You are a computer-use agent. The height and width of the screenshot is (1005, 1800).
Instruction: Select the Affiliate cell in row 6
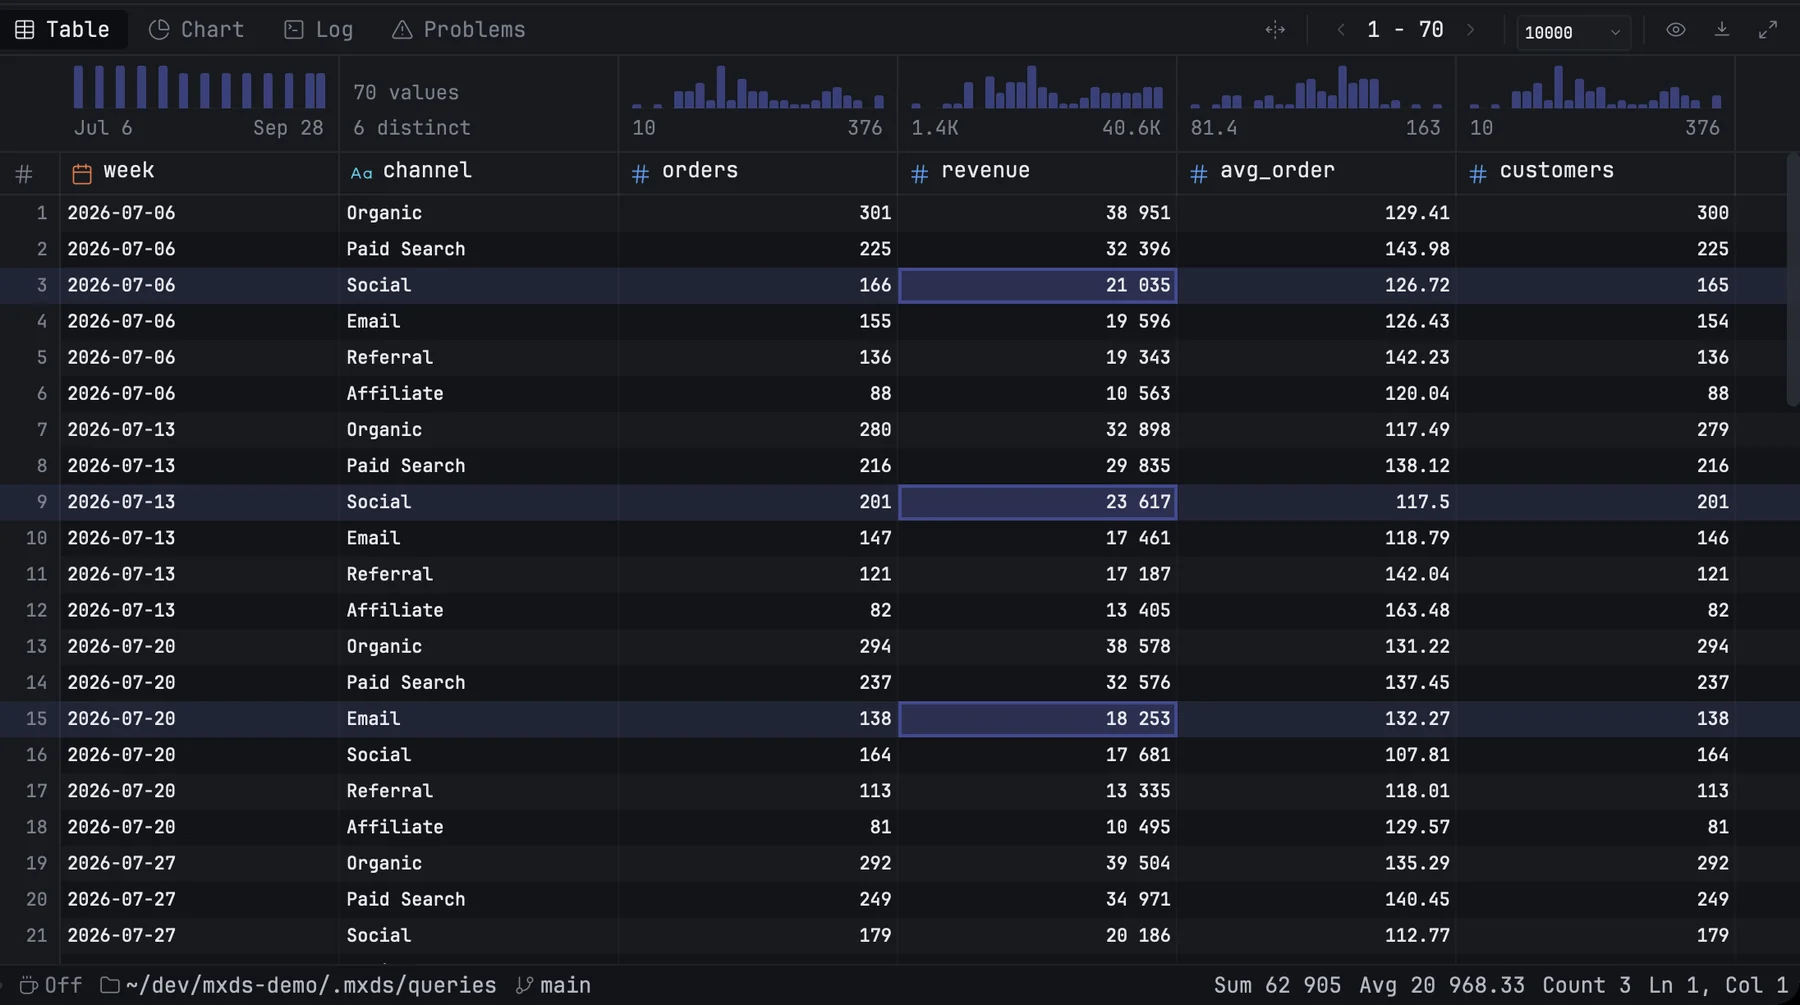click(478, 394)
